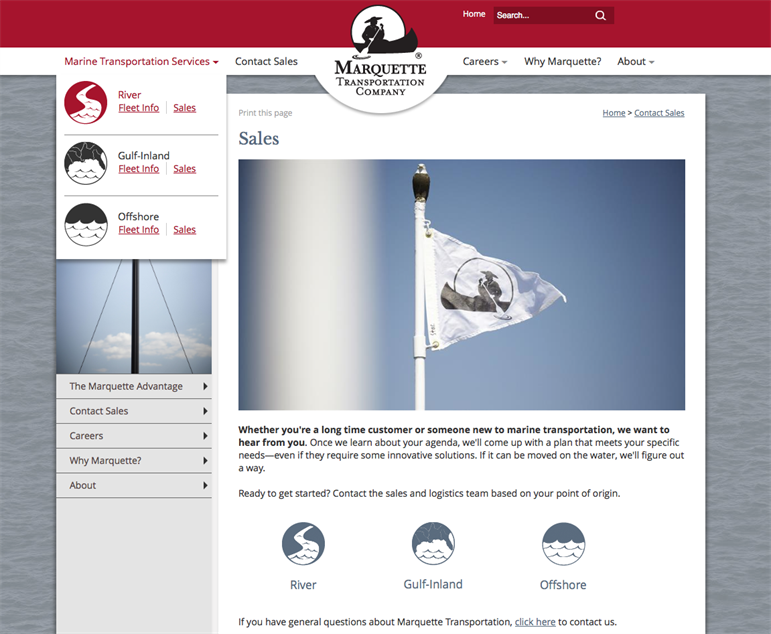Click the Home link in red header
The width and height of the screenshot is (771, 634).
click(x=474, y=14)
